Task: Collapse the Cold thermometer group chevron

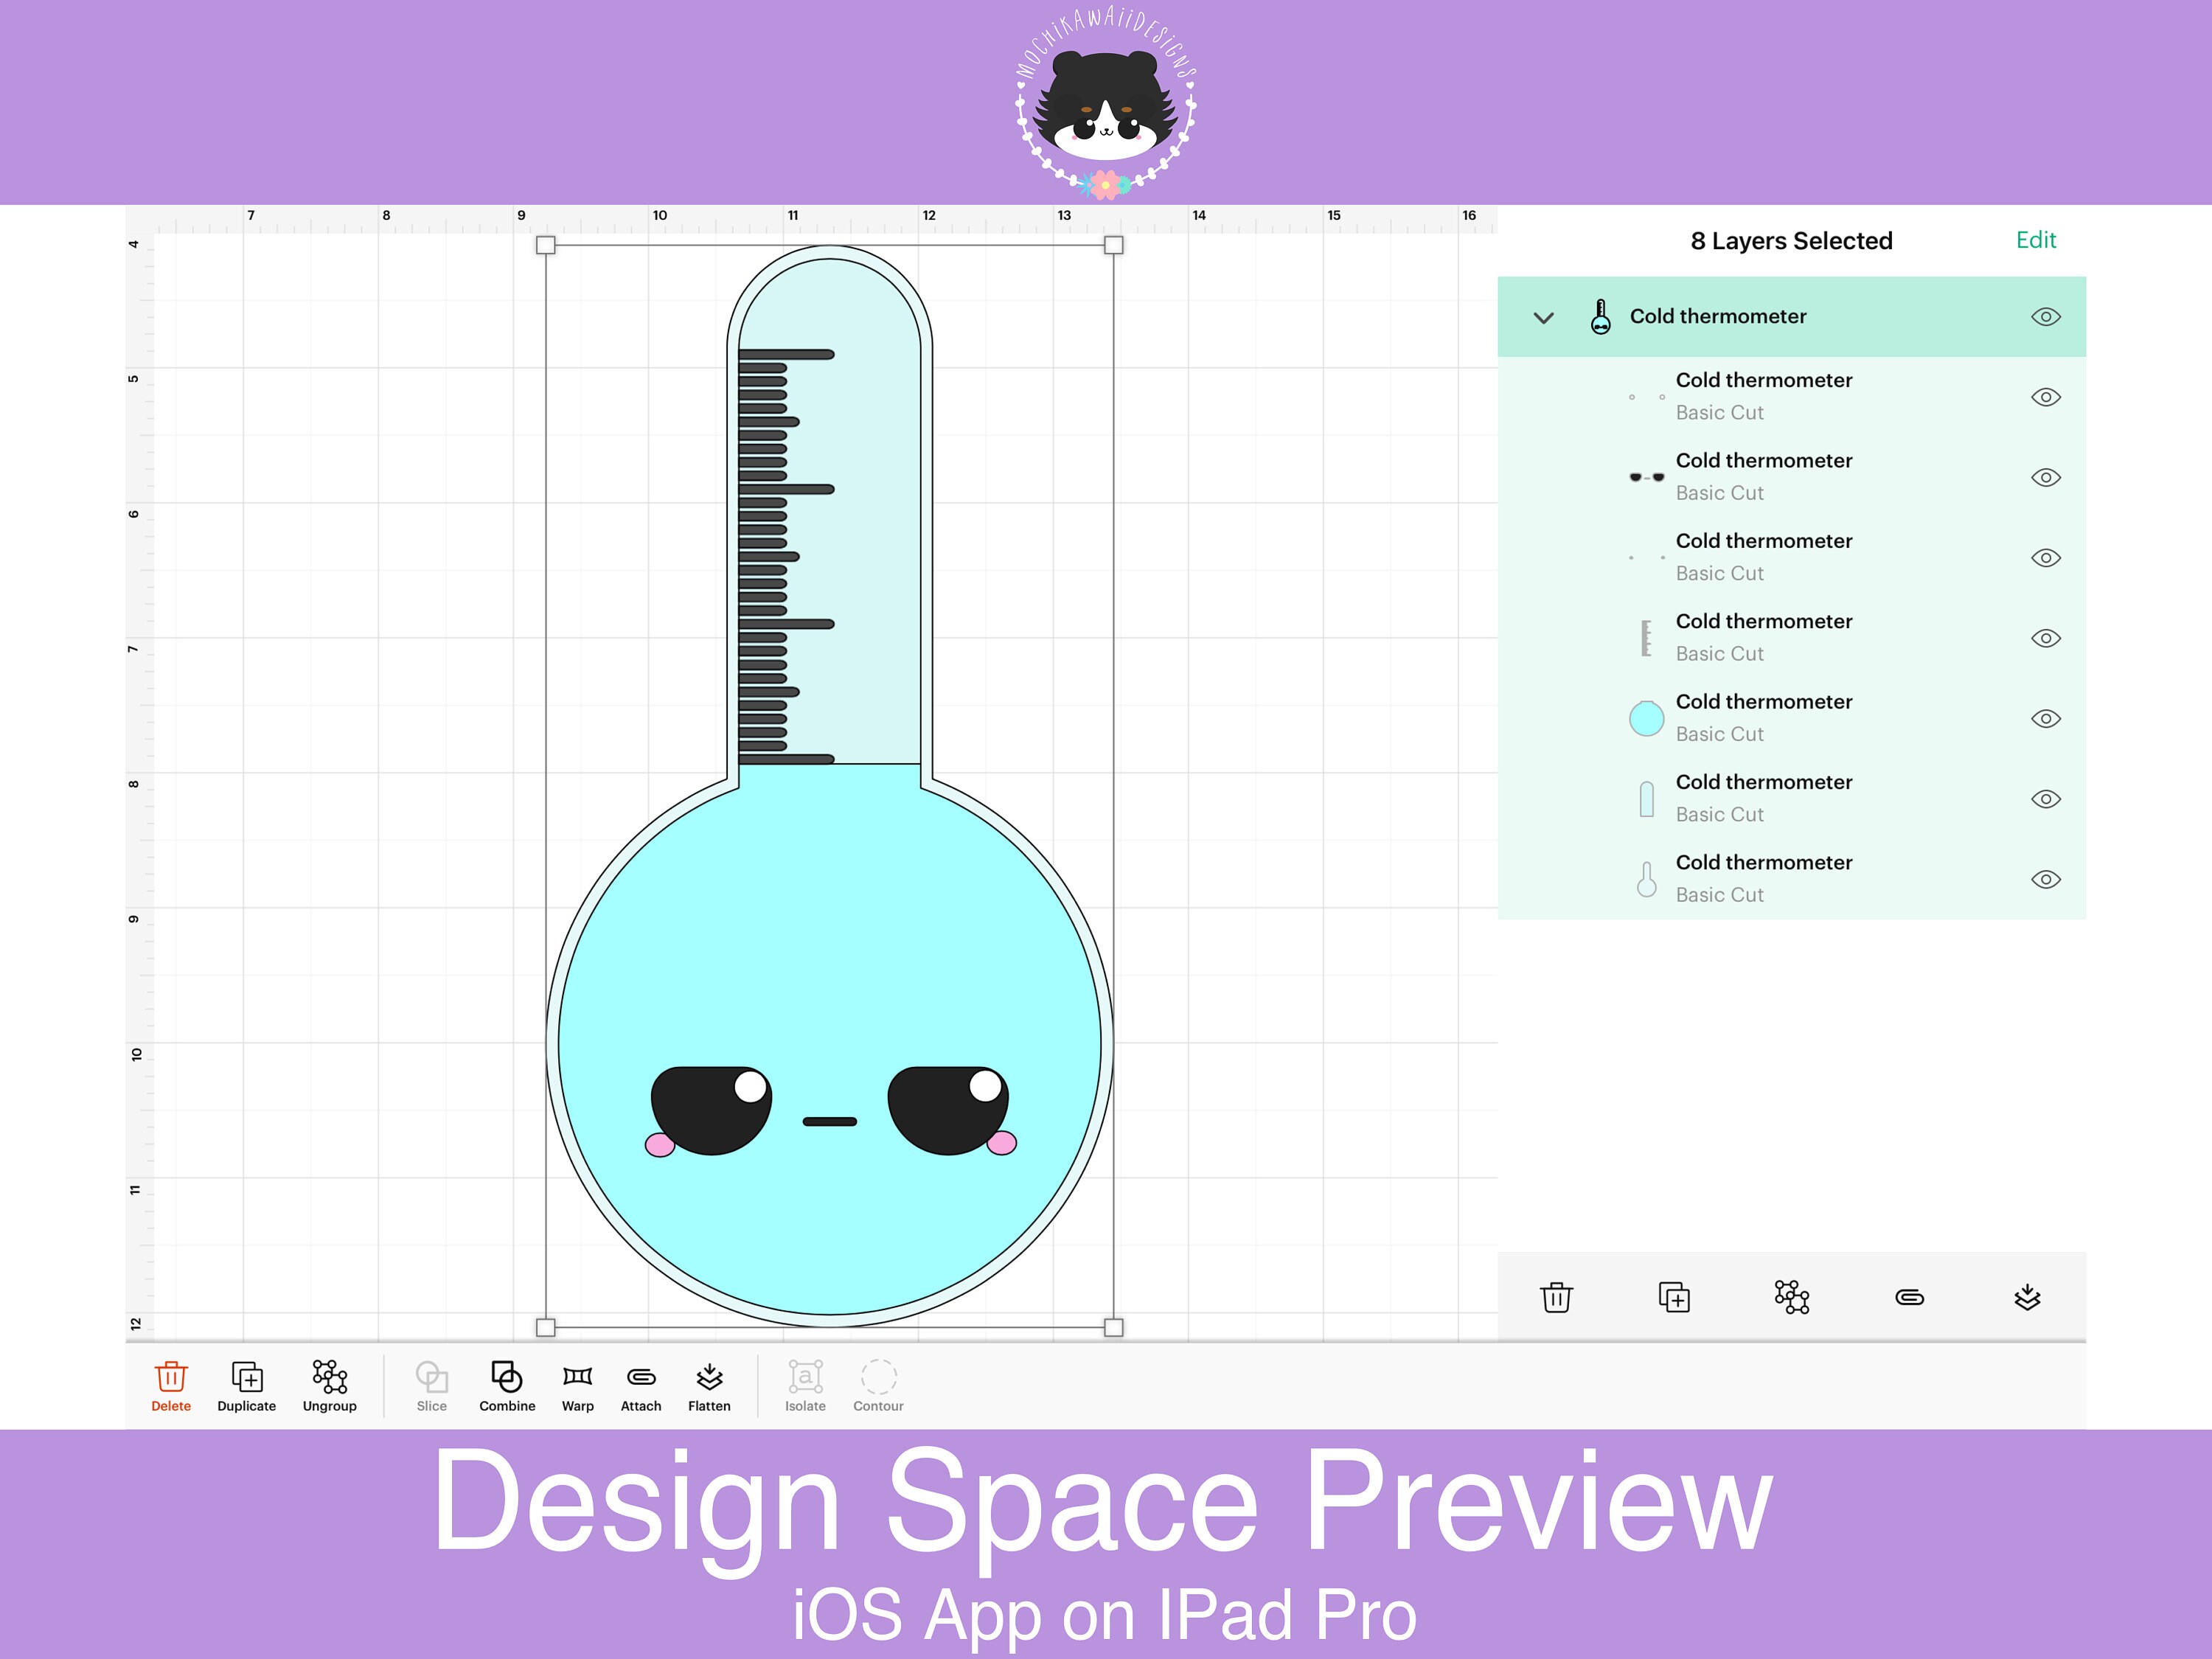Action: pyautogui.click(x=1544, y=318)
